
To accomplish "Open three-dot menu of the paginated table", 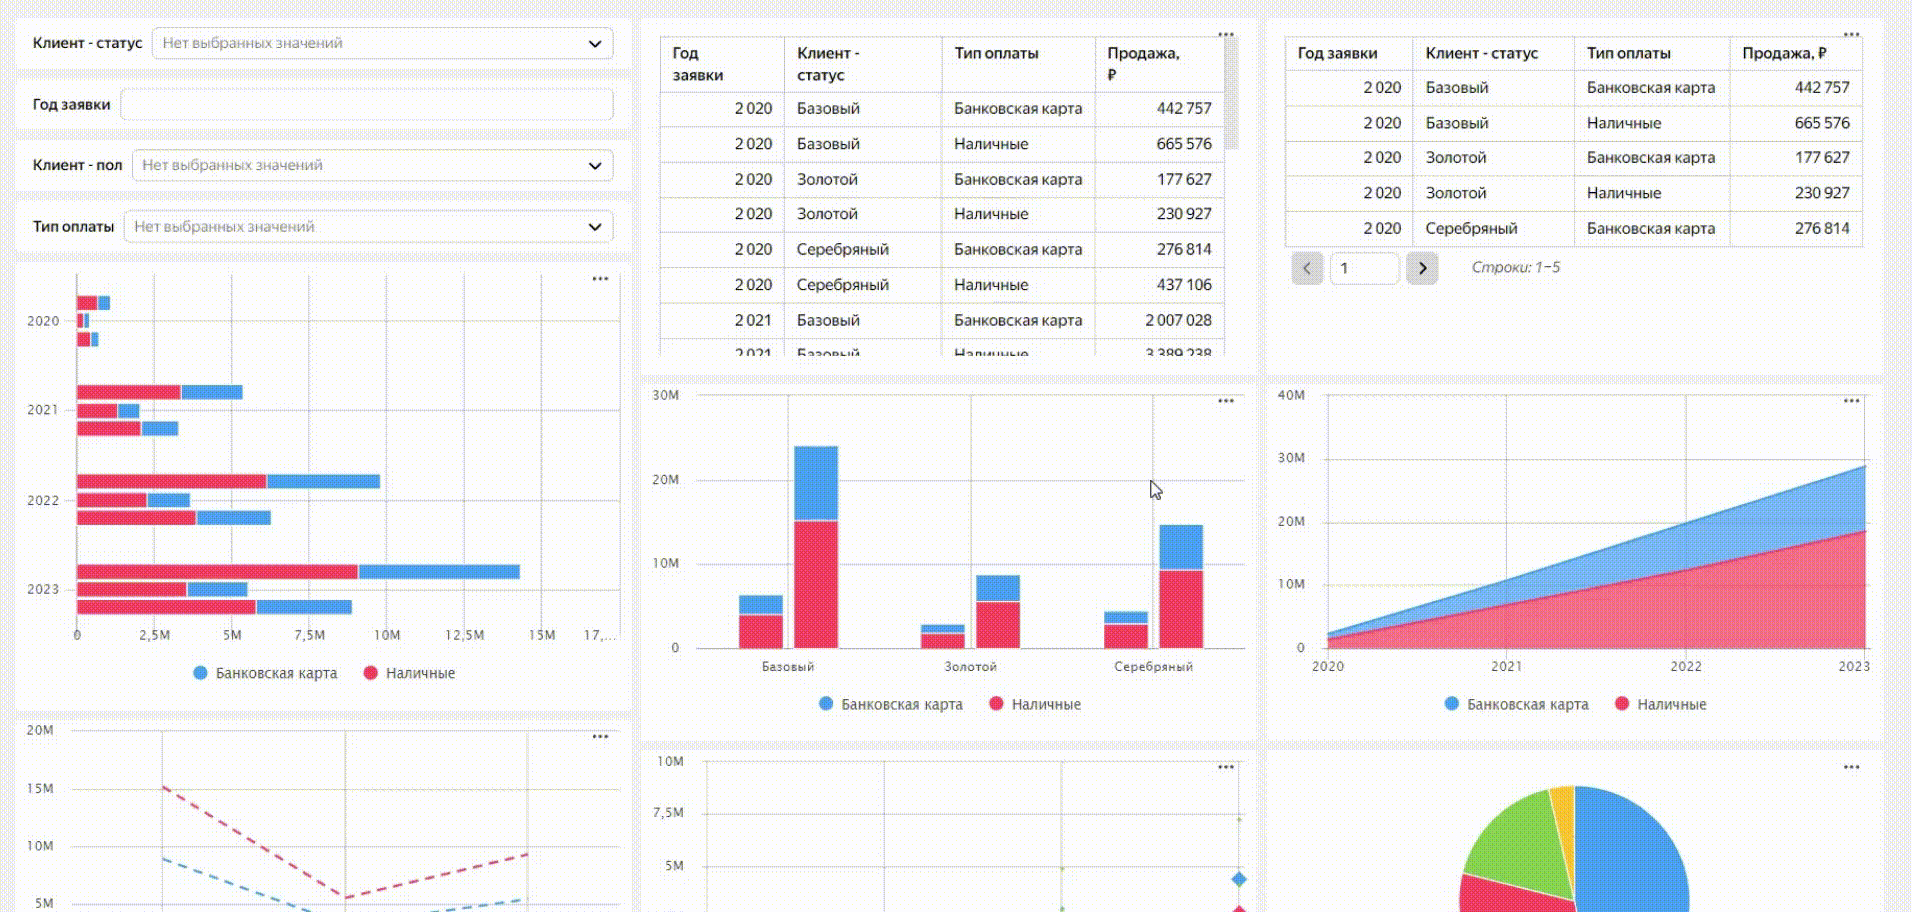I will click(x=1851, y=34).
